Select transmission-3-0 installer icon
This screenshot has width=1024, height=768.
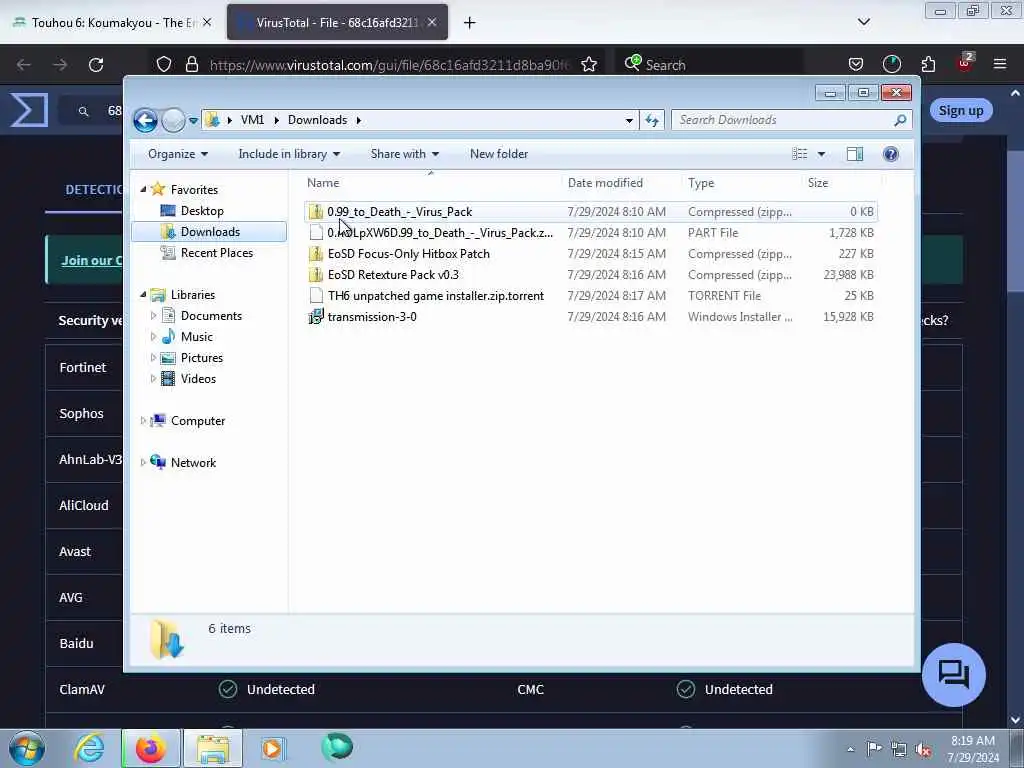(316, 317)
